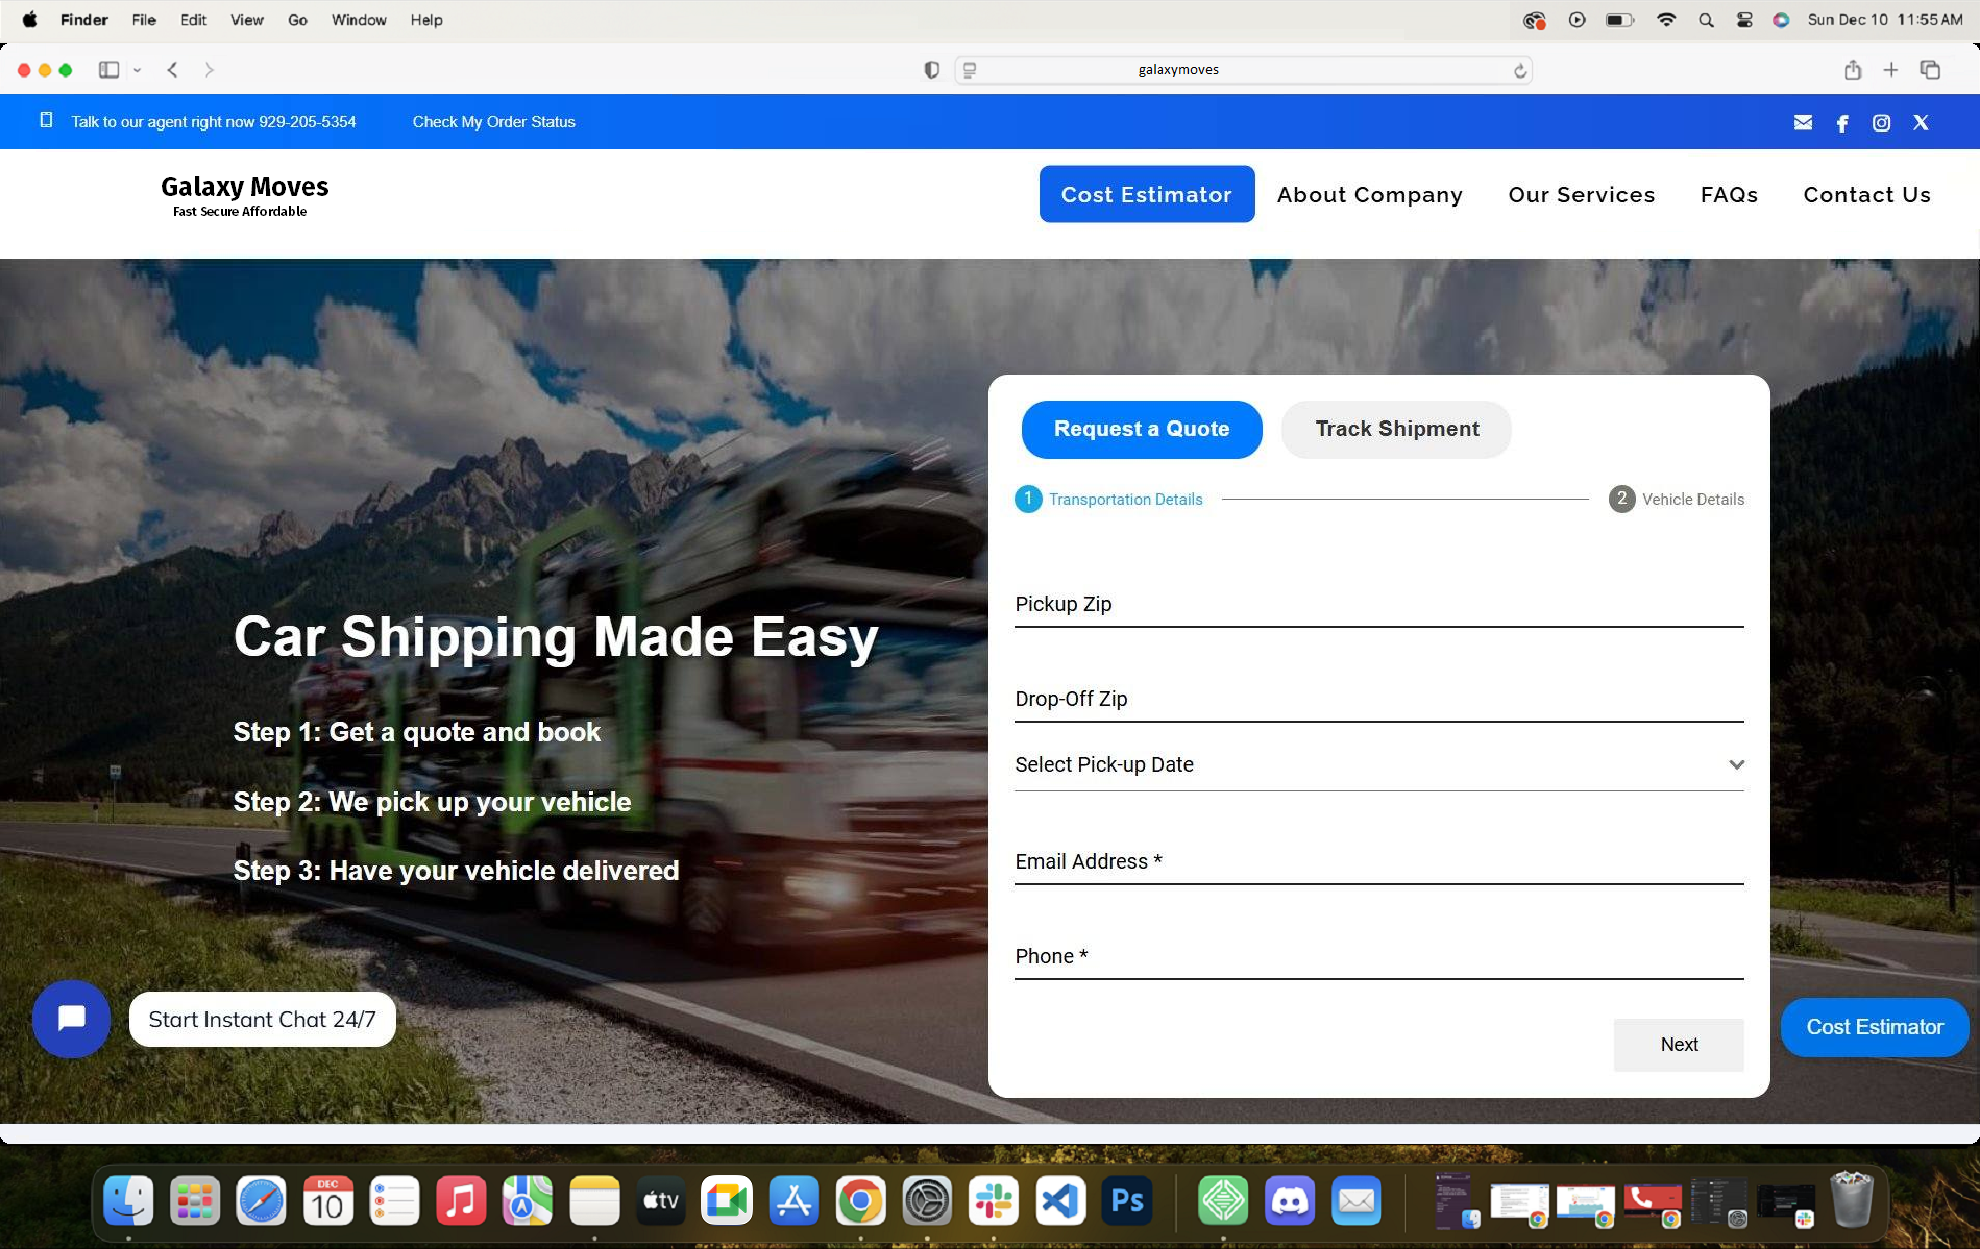This screenshot has height=1249, width=1980.
Task: Click the Pickup Zip input field
Action: [x=1378, y=605]
